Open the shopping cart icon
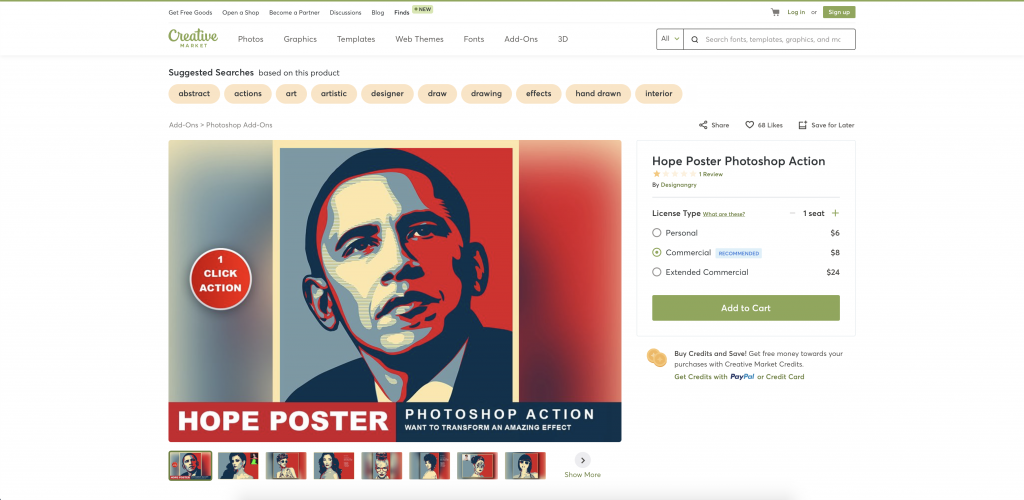Image resolution: width=1024 pixels, height=500 pixels. [x=775, y=12]
